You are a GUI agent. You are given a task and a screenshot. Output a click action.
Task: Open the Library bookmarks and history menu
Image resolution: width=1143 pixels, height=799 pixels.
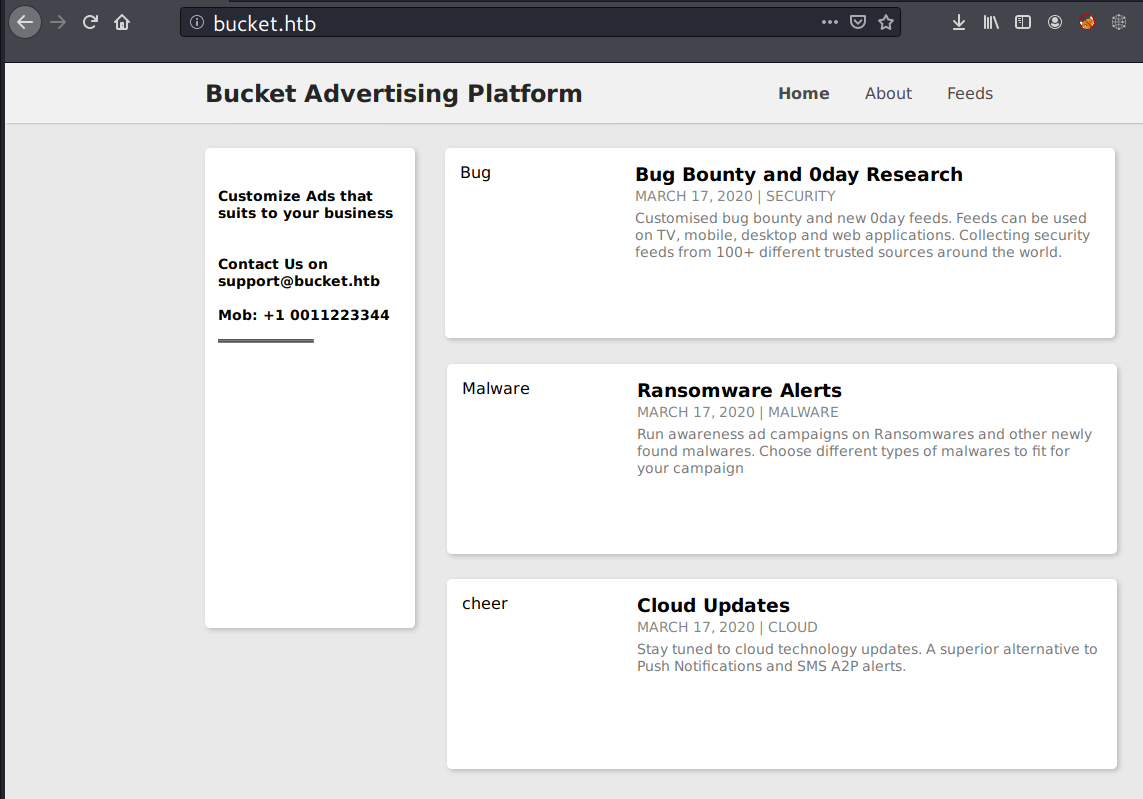pyautogui.click(x=991, y=22)
